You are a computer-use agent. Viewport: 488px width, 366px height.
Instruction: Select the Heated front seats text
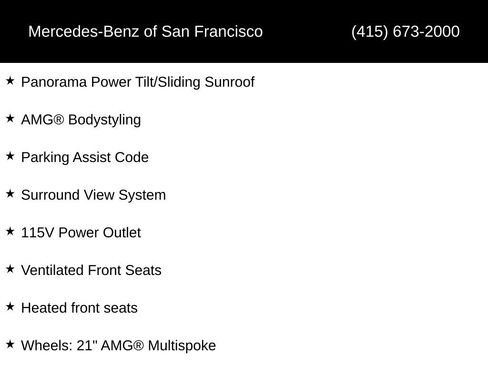(79, 308)
